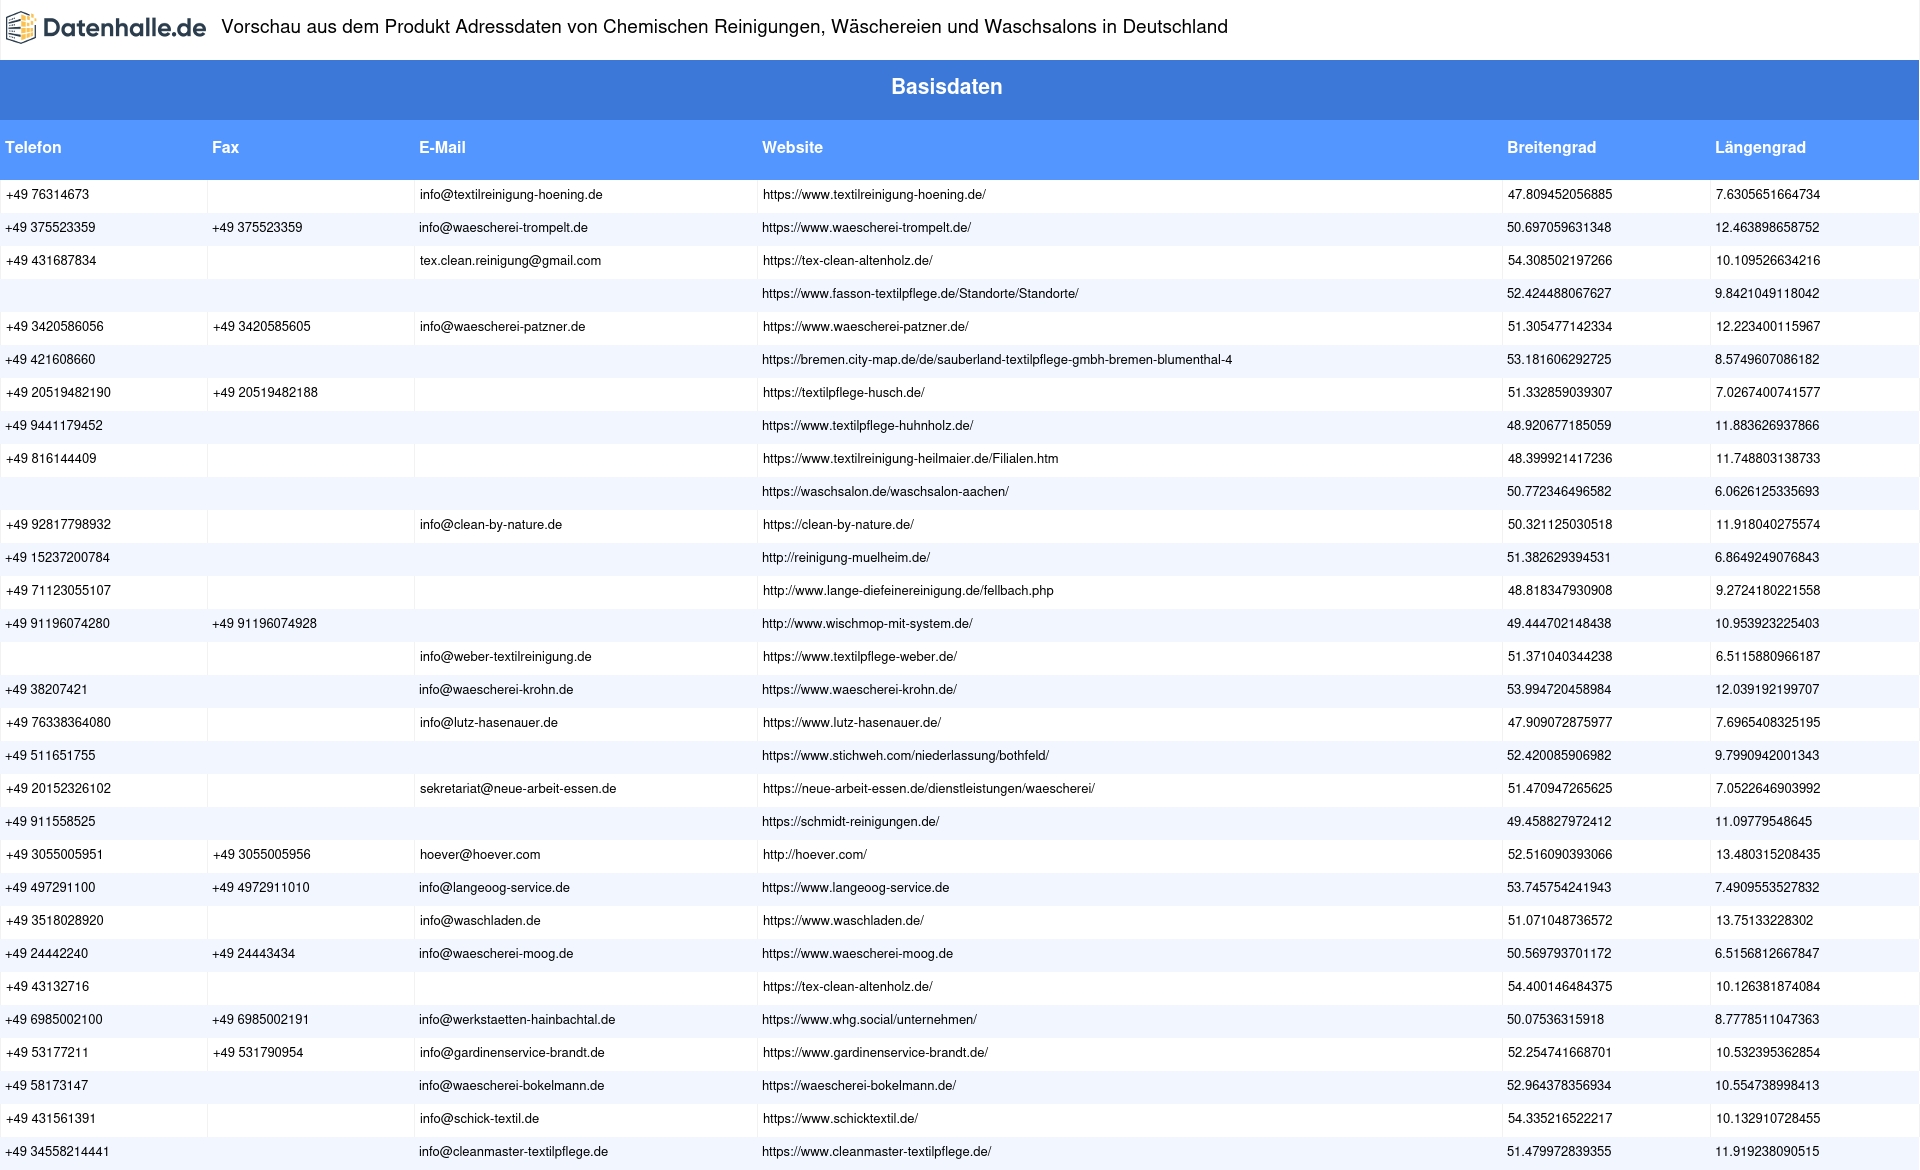The height and width of the screenshot is (1170, 1920).
Task: Select phone number +49 20519482190
Action: 58,393
